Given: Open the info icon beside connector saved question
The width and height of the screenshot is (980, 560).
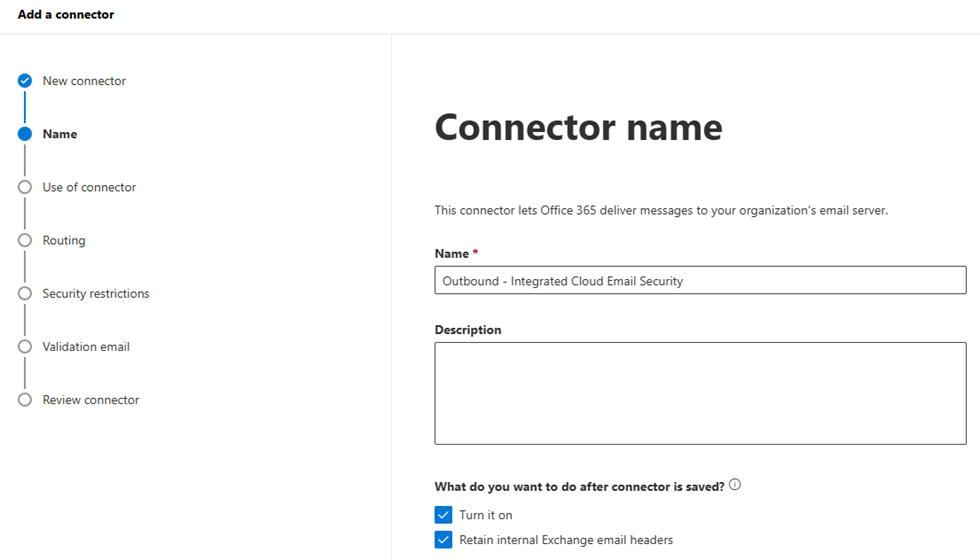Looking at the screenshot, I should pos(735,485).
